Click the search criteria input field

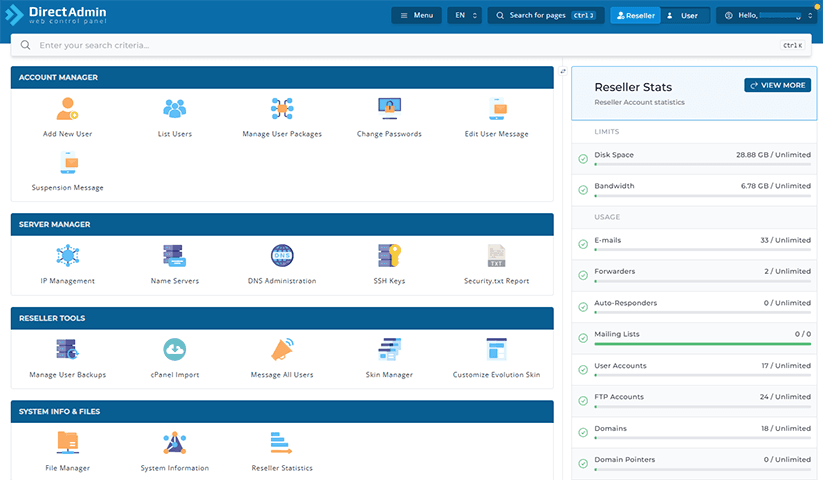coord(411,45)
